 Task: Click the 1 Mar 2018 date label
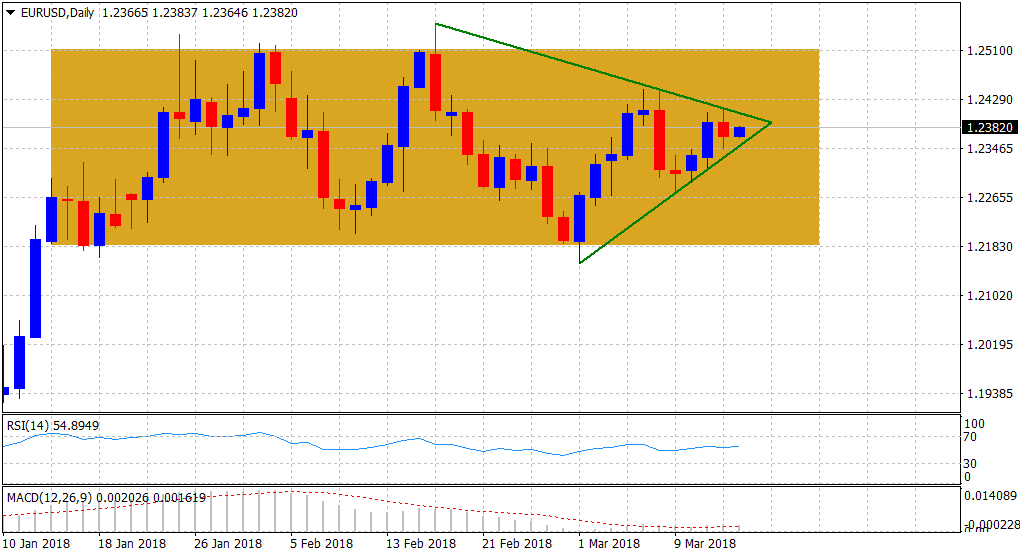click(x=610, y=544)
